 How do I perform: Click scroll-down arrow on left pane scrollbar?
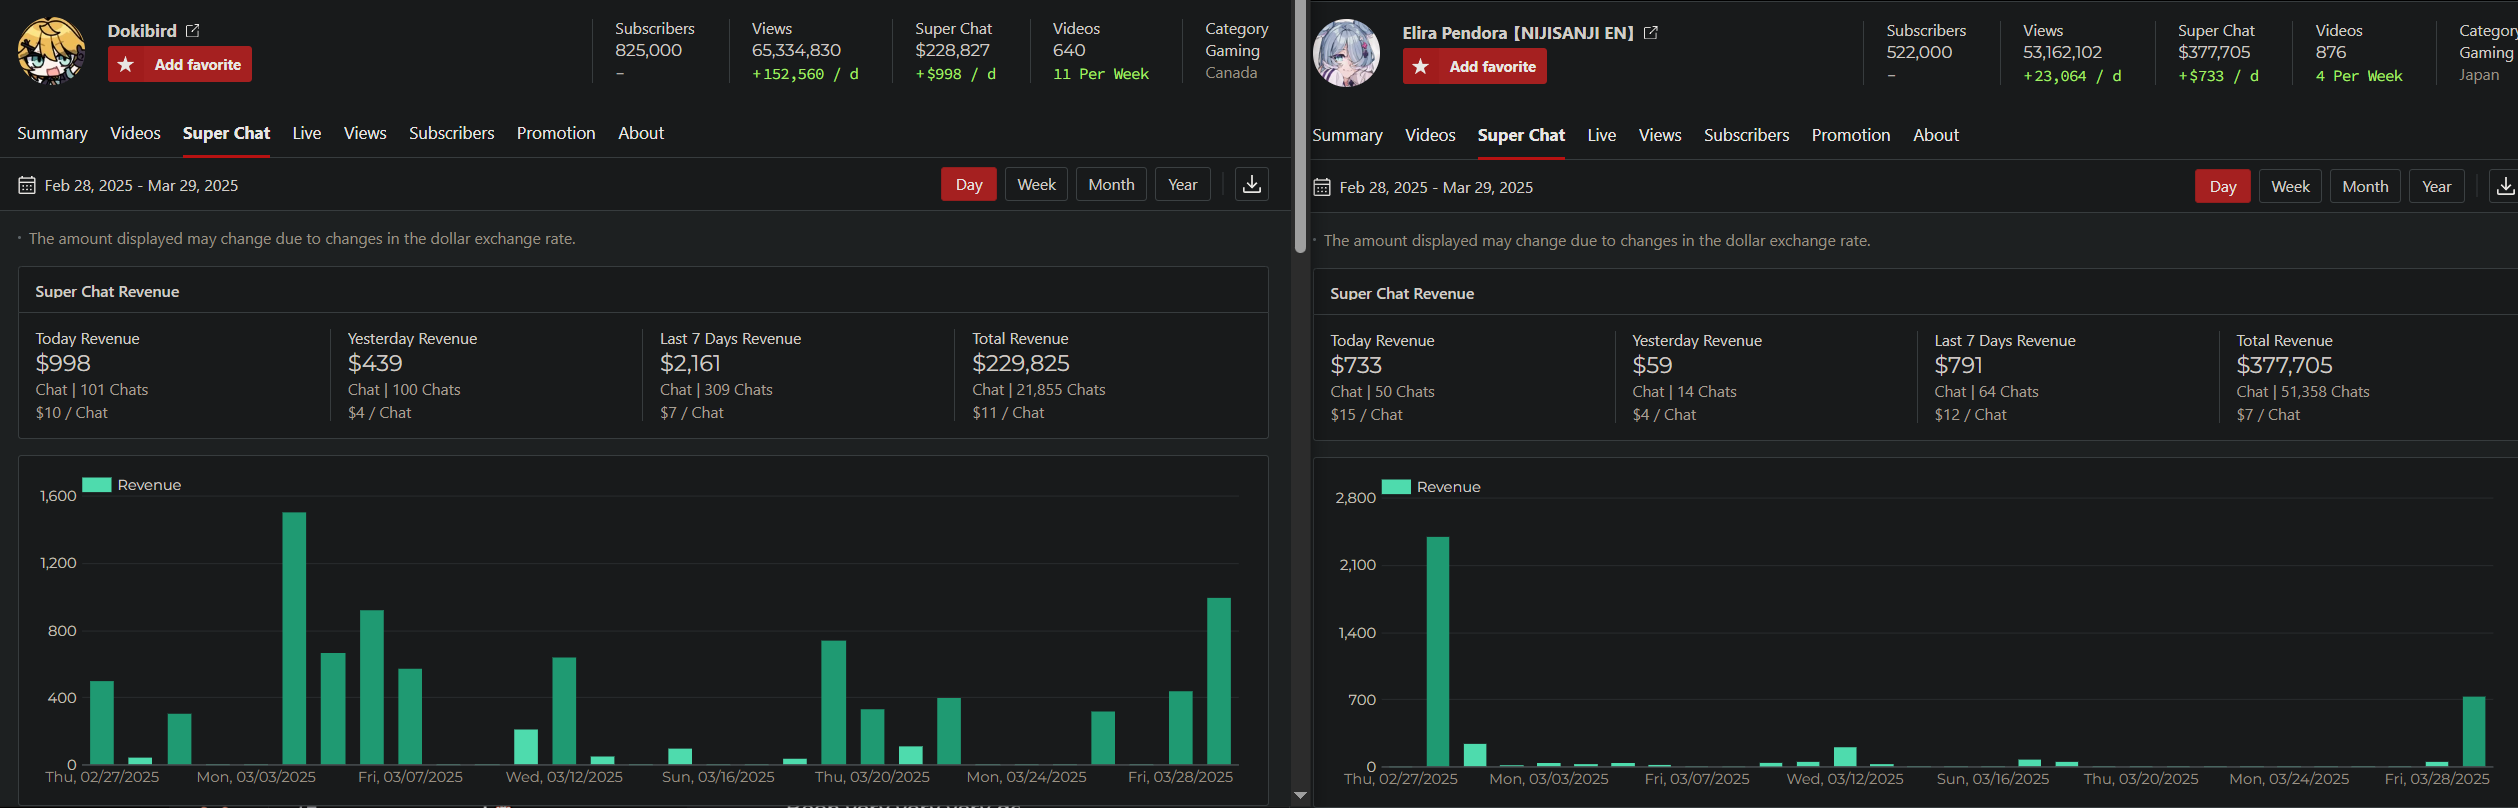point(1300,796)
